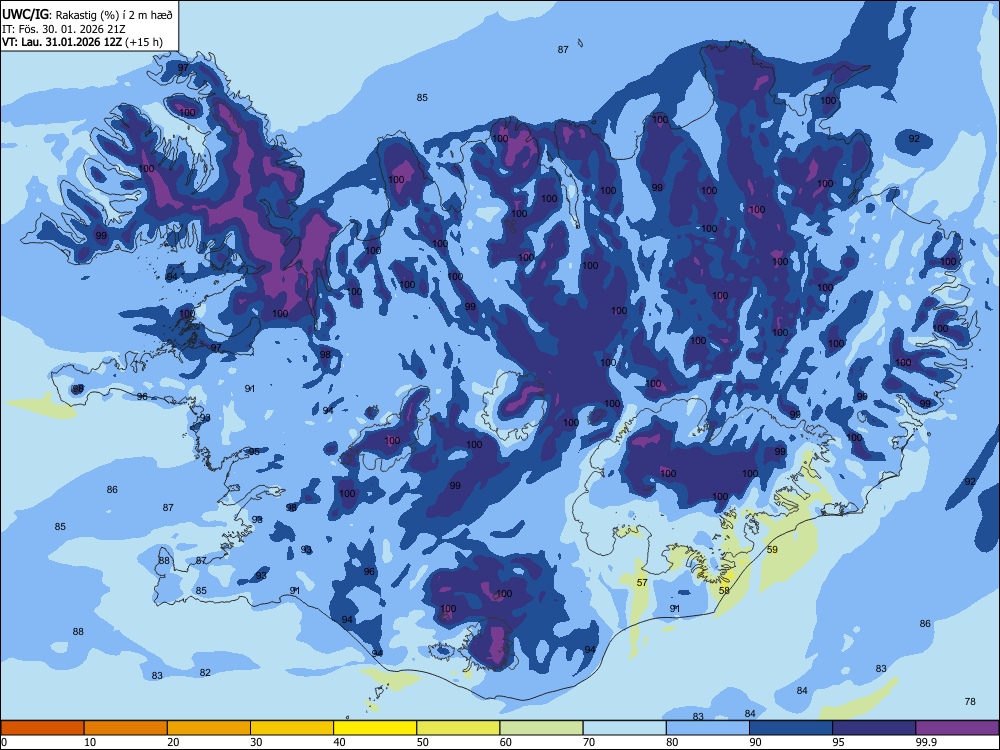The image size is (1000, 750).
Task: Click the title "UWC/IG: Rakastig (%) í 2 m hæð"
Action: pos(87,15)
